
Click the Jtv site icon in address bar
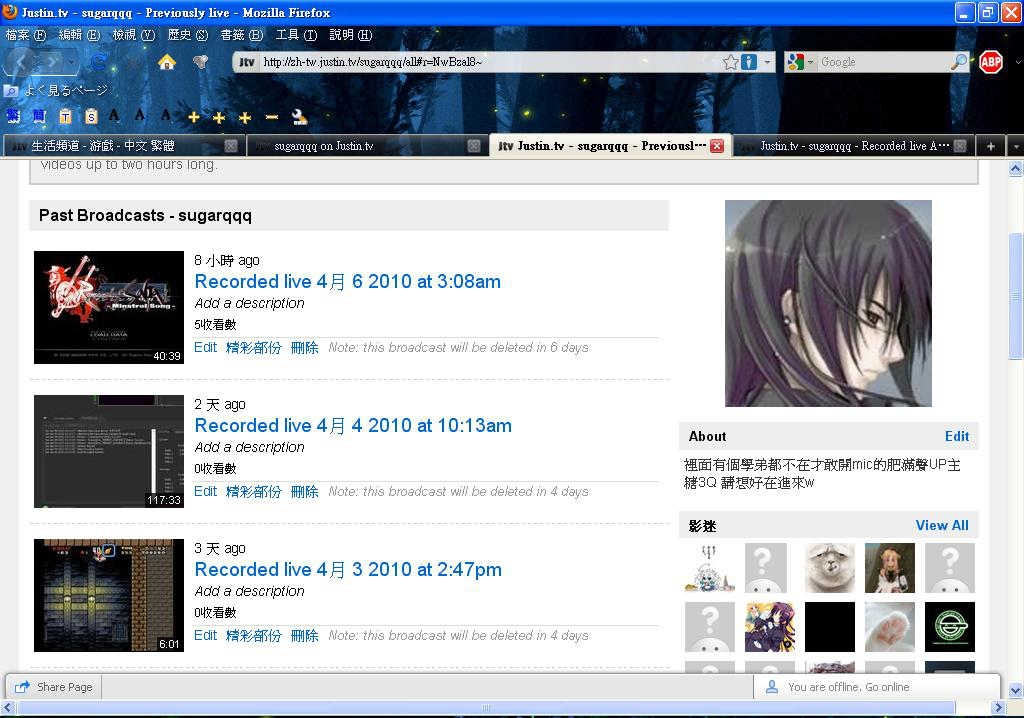pyautogui.click(x=246, y=62)
